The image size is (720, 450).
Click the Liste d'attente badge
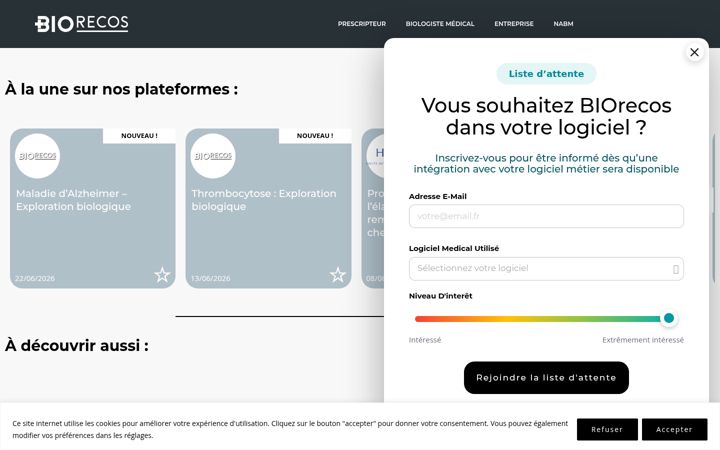[x=546, y=74]
